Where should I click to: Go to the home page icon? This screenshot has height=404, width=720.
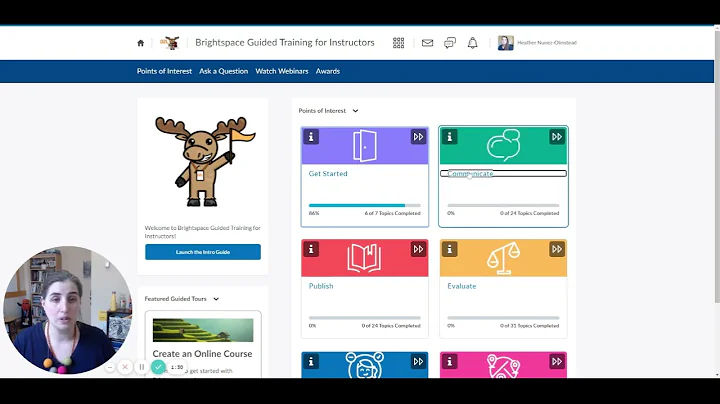coord(141,43)
